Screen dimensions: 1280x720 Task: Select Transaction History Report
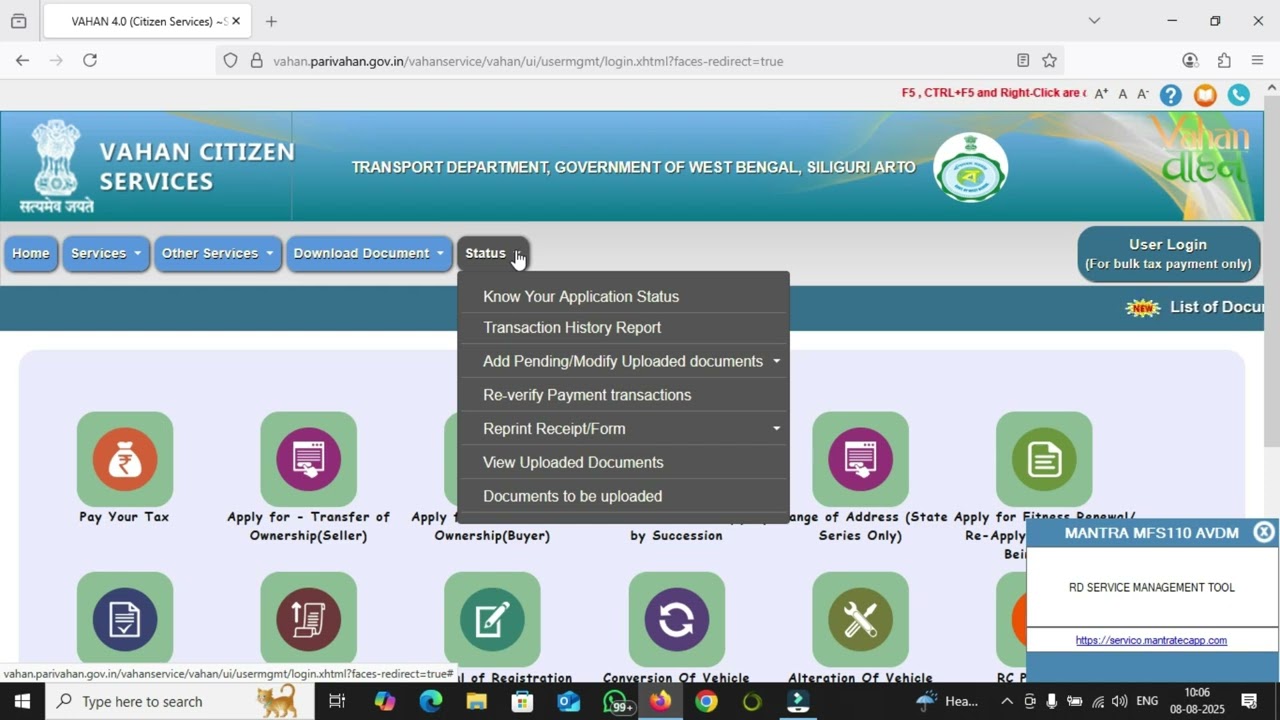572,327
